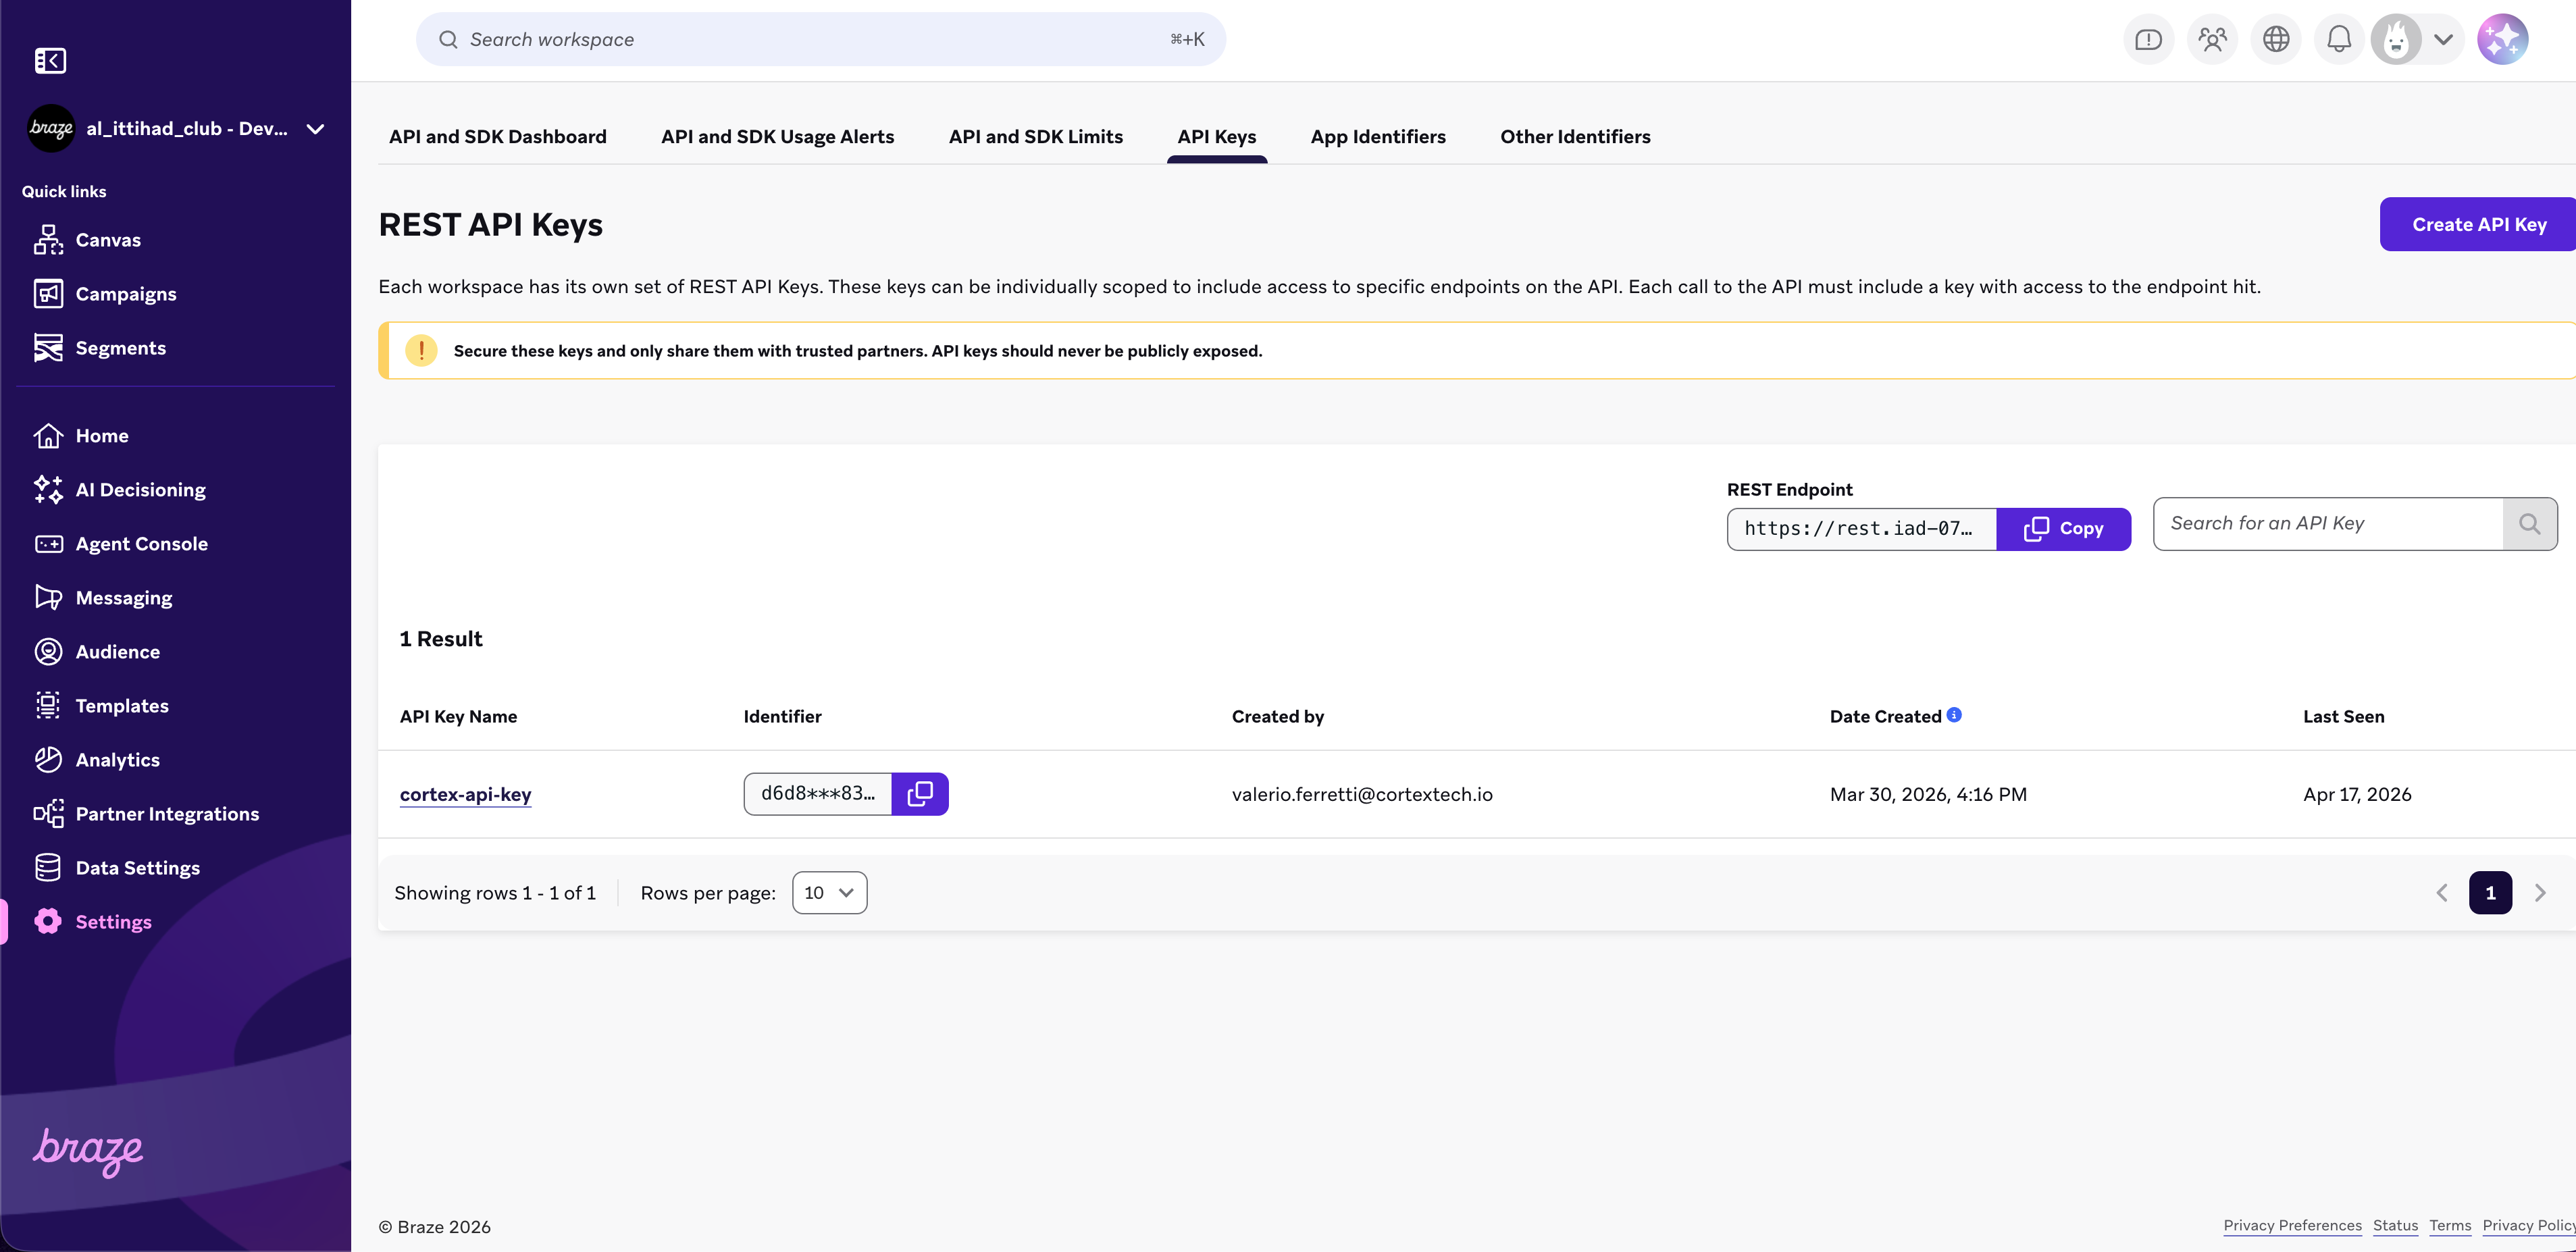
Task: Click the API key search magnifier icon
Action: click(2529, 524)
